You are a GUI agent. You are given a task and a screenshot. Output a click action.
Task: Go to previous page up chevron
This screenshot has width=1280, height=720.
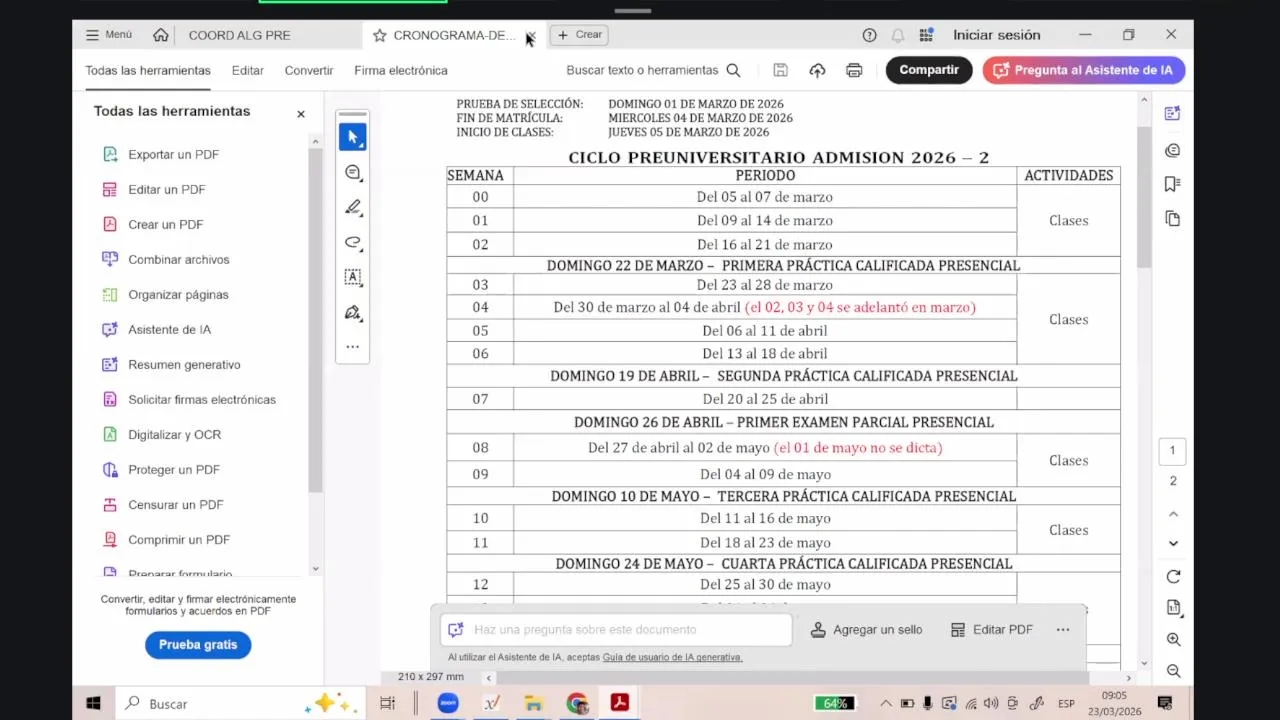(x=1173, y=514)
